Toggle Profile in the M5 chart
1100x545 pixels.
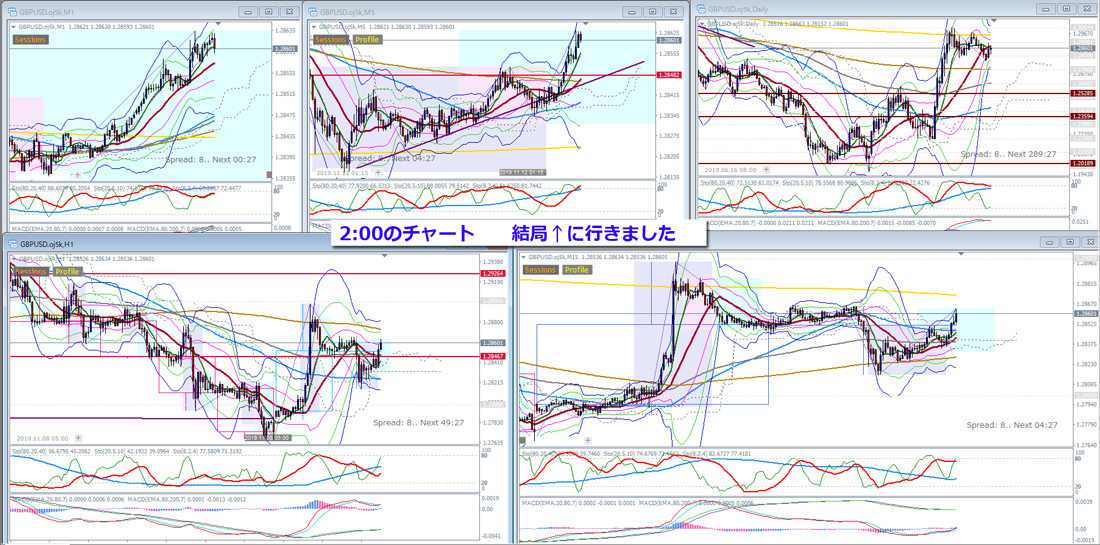[x=367, y=40]
